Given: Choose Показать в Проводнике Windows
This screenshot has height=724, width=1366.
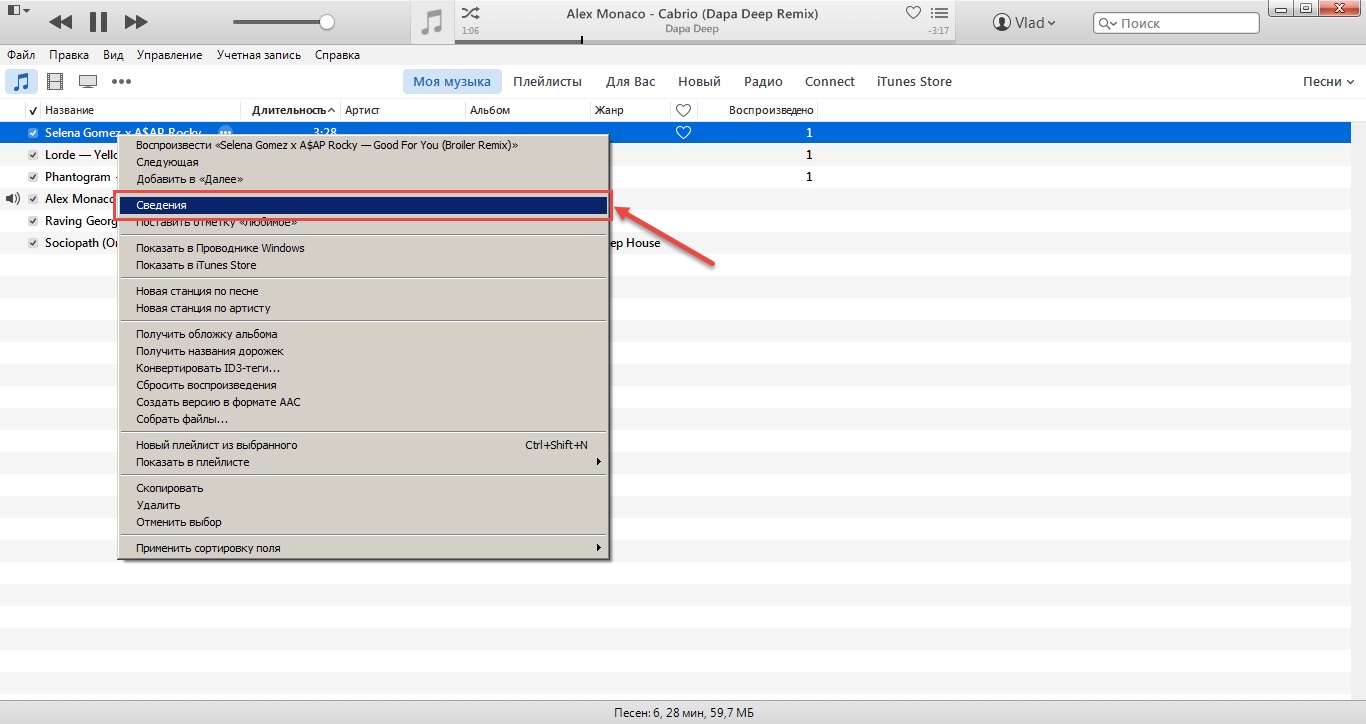Looking at the screenshot, I should coord(364,248).
